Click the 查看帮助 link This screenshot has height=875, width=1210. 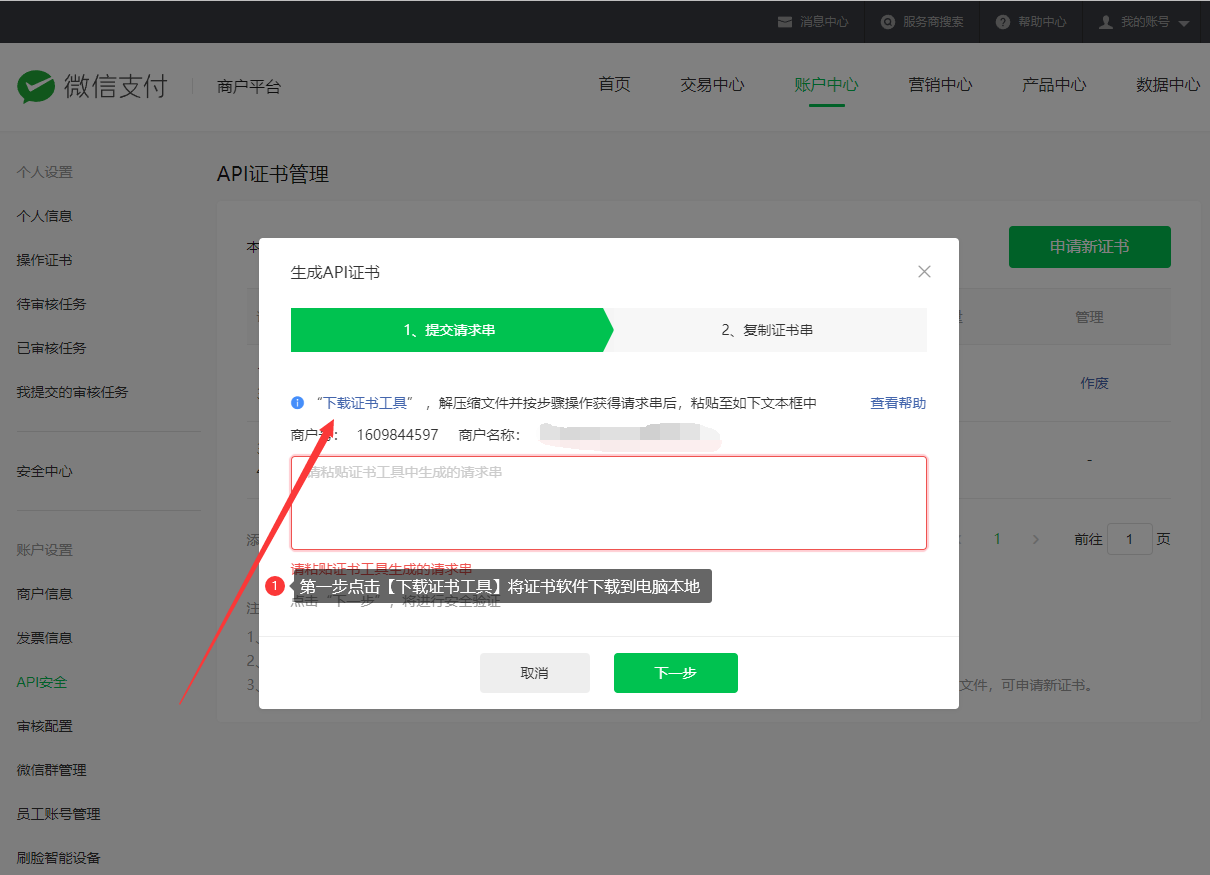coord(898,403)
